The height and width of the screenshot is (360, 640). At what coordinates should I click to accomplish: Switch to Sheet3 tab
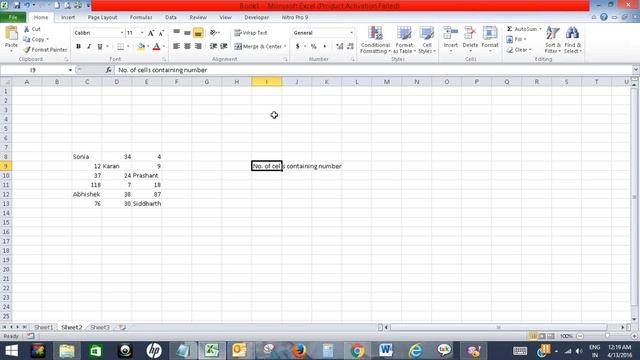[x=100, y=327]
